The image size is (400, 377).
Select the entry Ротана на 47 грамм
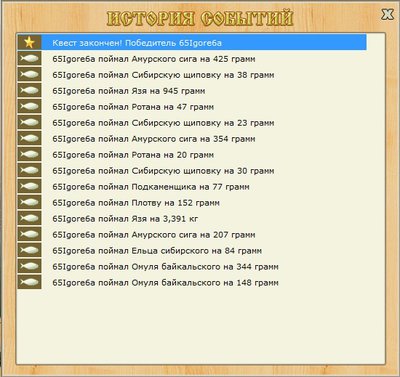click(192, 107)
